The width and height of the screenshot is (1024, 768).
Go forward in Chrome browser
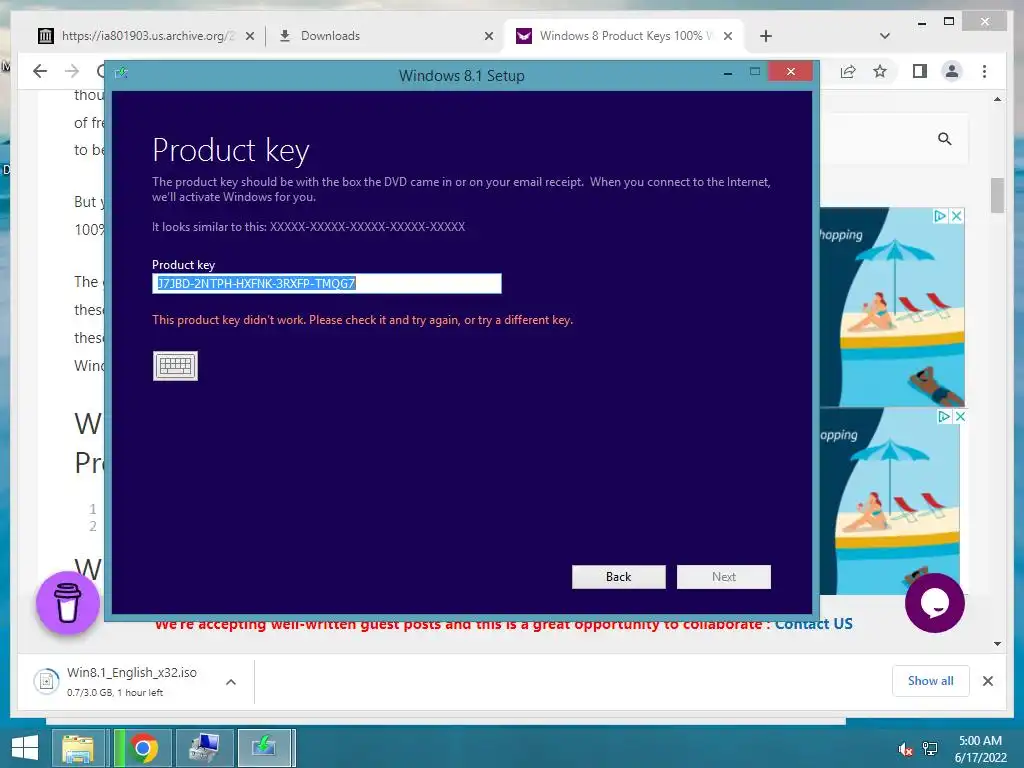pyautogui.click(x=72, y=71)
